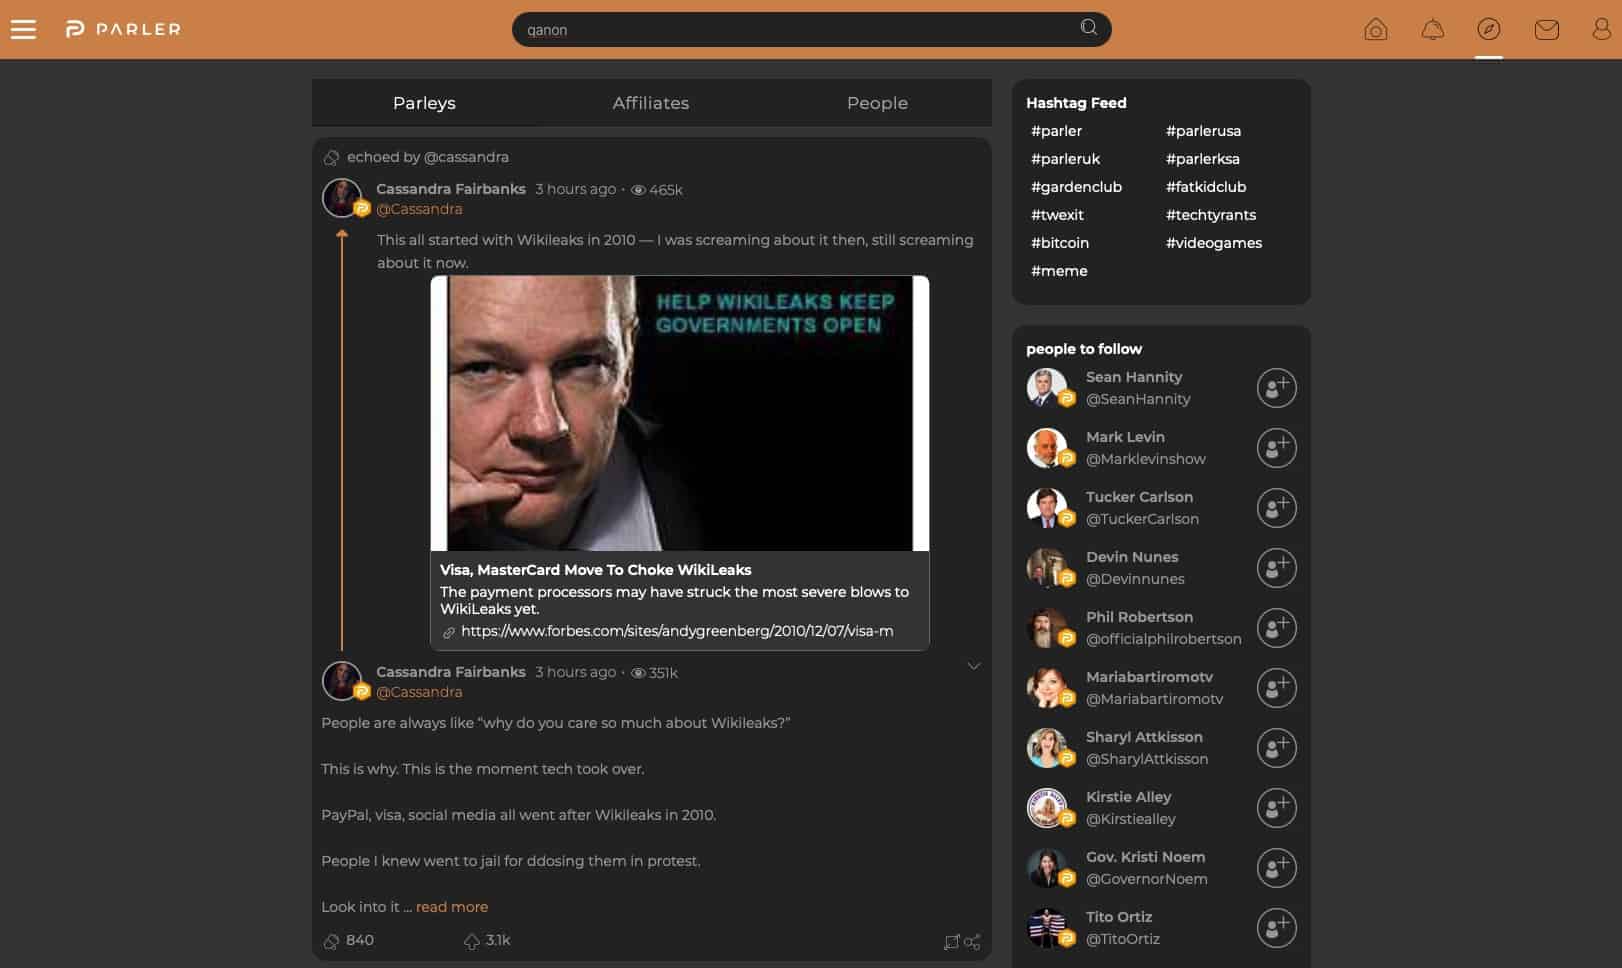
Task: Open the #parler hashtag
Action: pyautogui.click(x=1056, y=131)
